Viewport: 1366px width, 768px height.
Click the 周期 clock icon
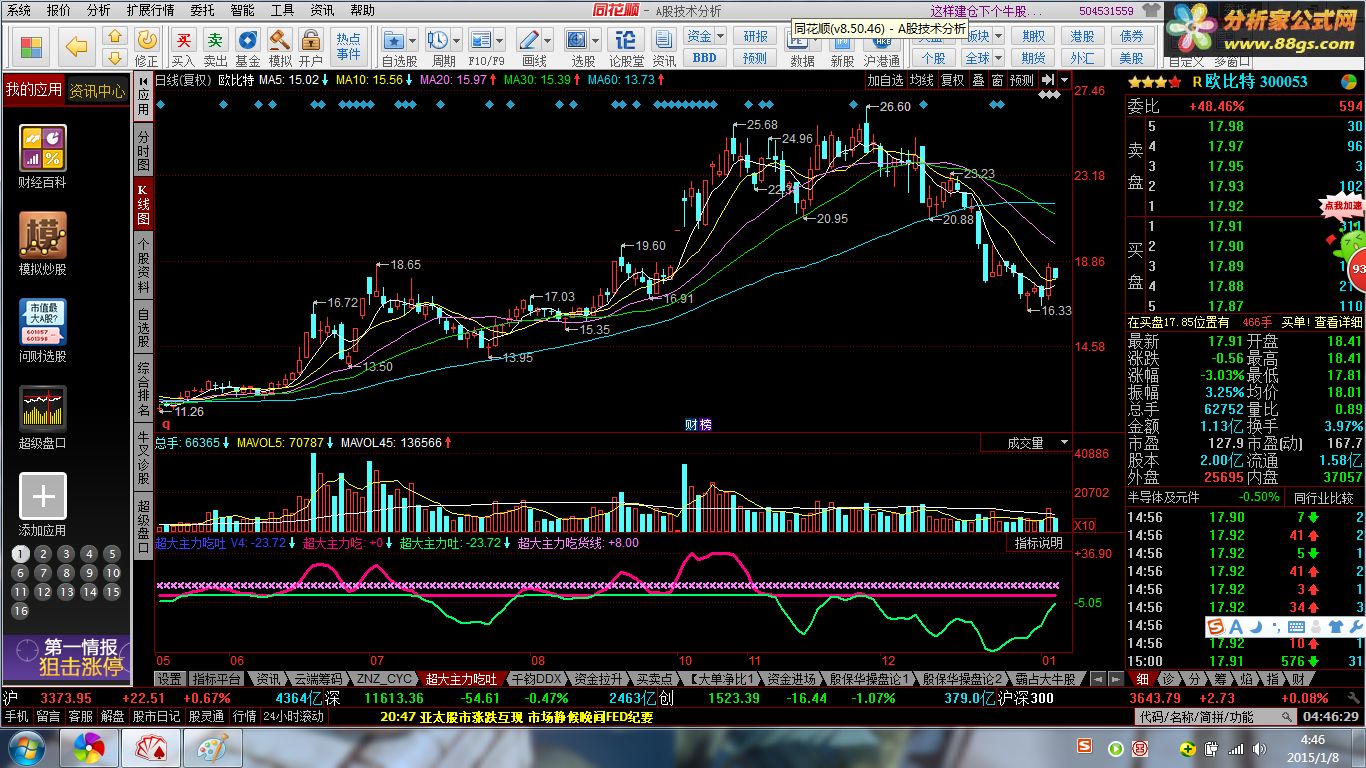pyautogui.click(x=437, y=39)
